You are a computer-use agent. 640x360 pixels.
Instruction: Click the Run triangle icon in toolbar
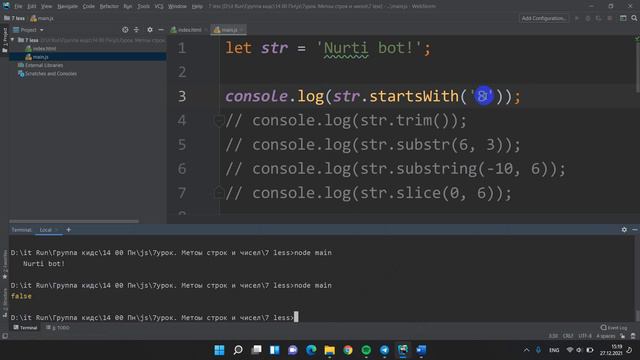point(577,18)
